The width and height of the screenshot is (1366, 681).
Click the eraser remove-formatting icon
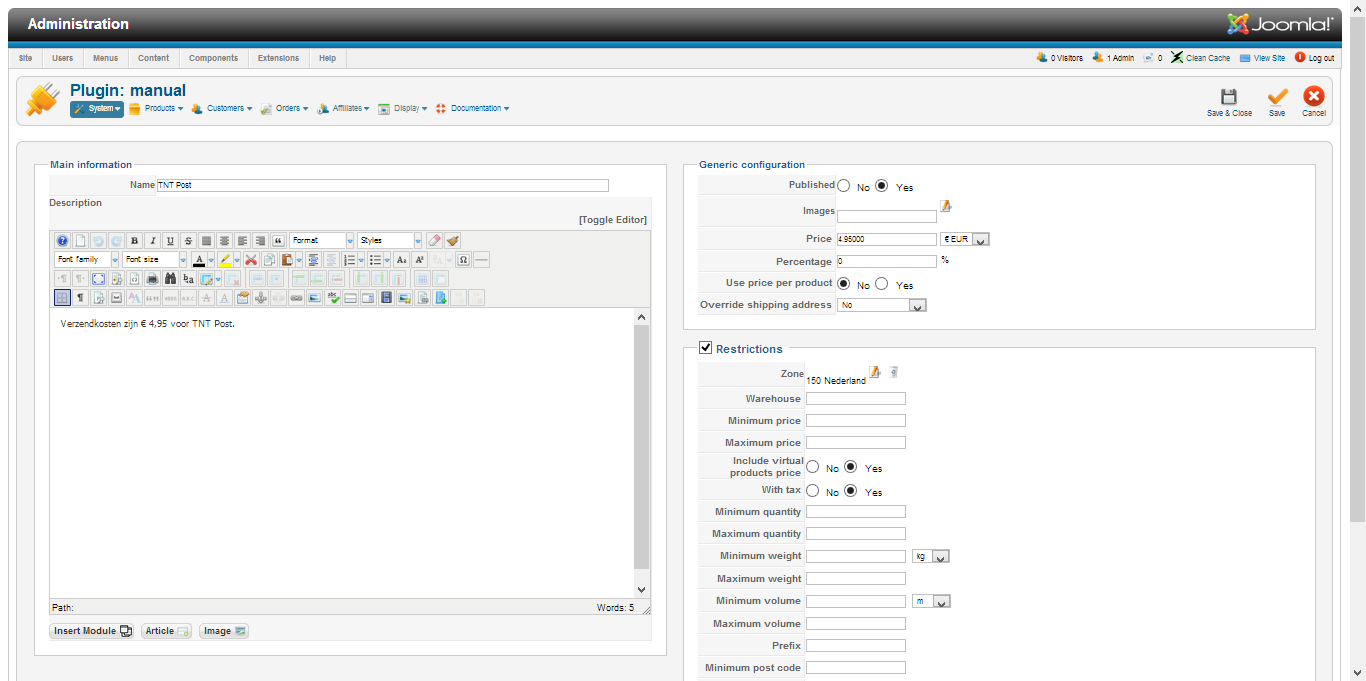pyautogui.click(x=434, y=241)
